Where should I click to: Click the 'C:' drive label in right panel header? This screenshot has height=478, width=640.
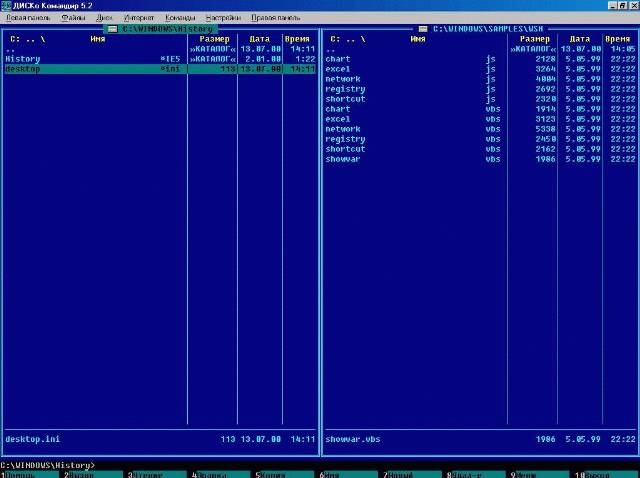(x=335, y=39)
